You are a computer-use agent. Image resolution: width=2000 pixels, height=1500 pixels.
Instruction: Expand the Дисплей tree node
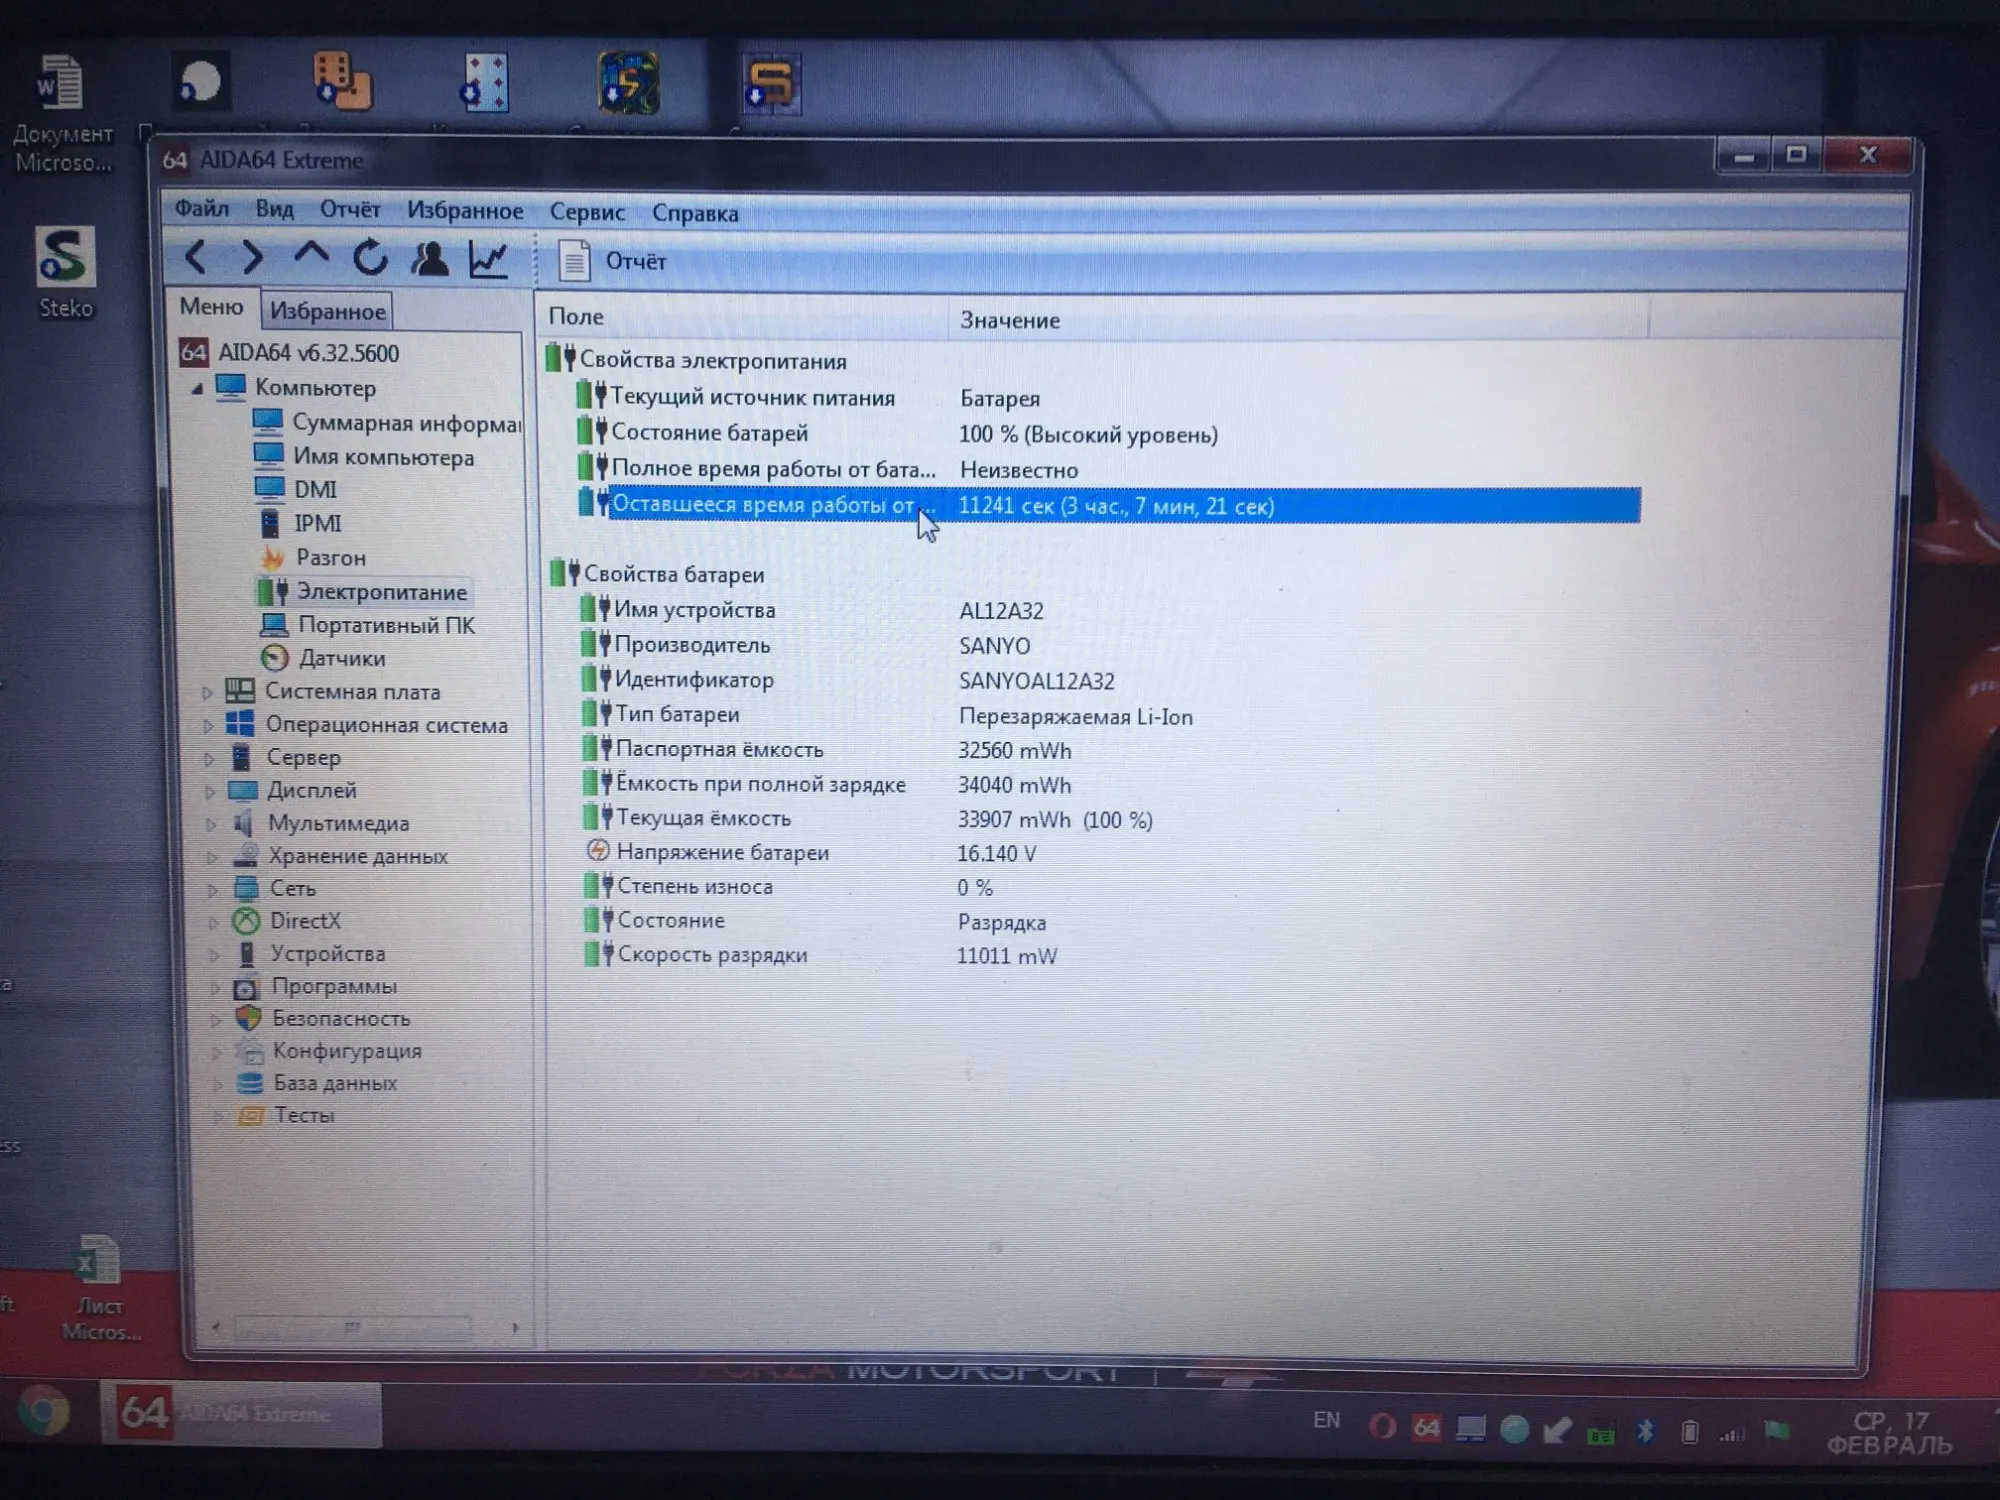click(209, 791)
